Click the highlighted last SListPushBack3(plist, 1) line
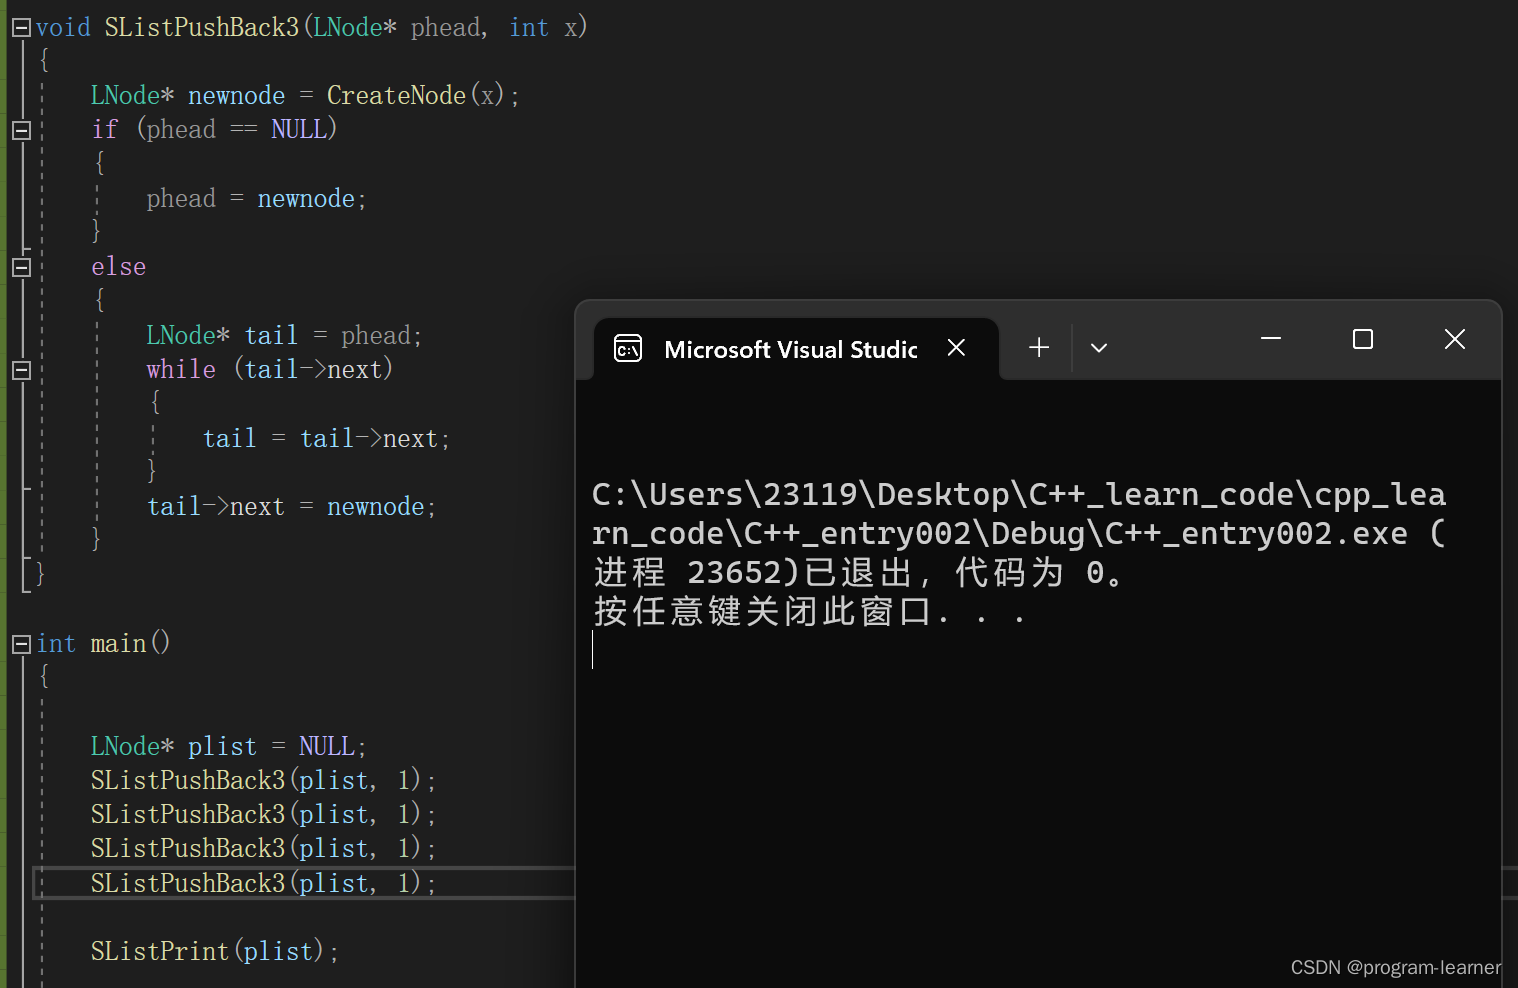Screen dimensions: 1518x988 (263, 883)
